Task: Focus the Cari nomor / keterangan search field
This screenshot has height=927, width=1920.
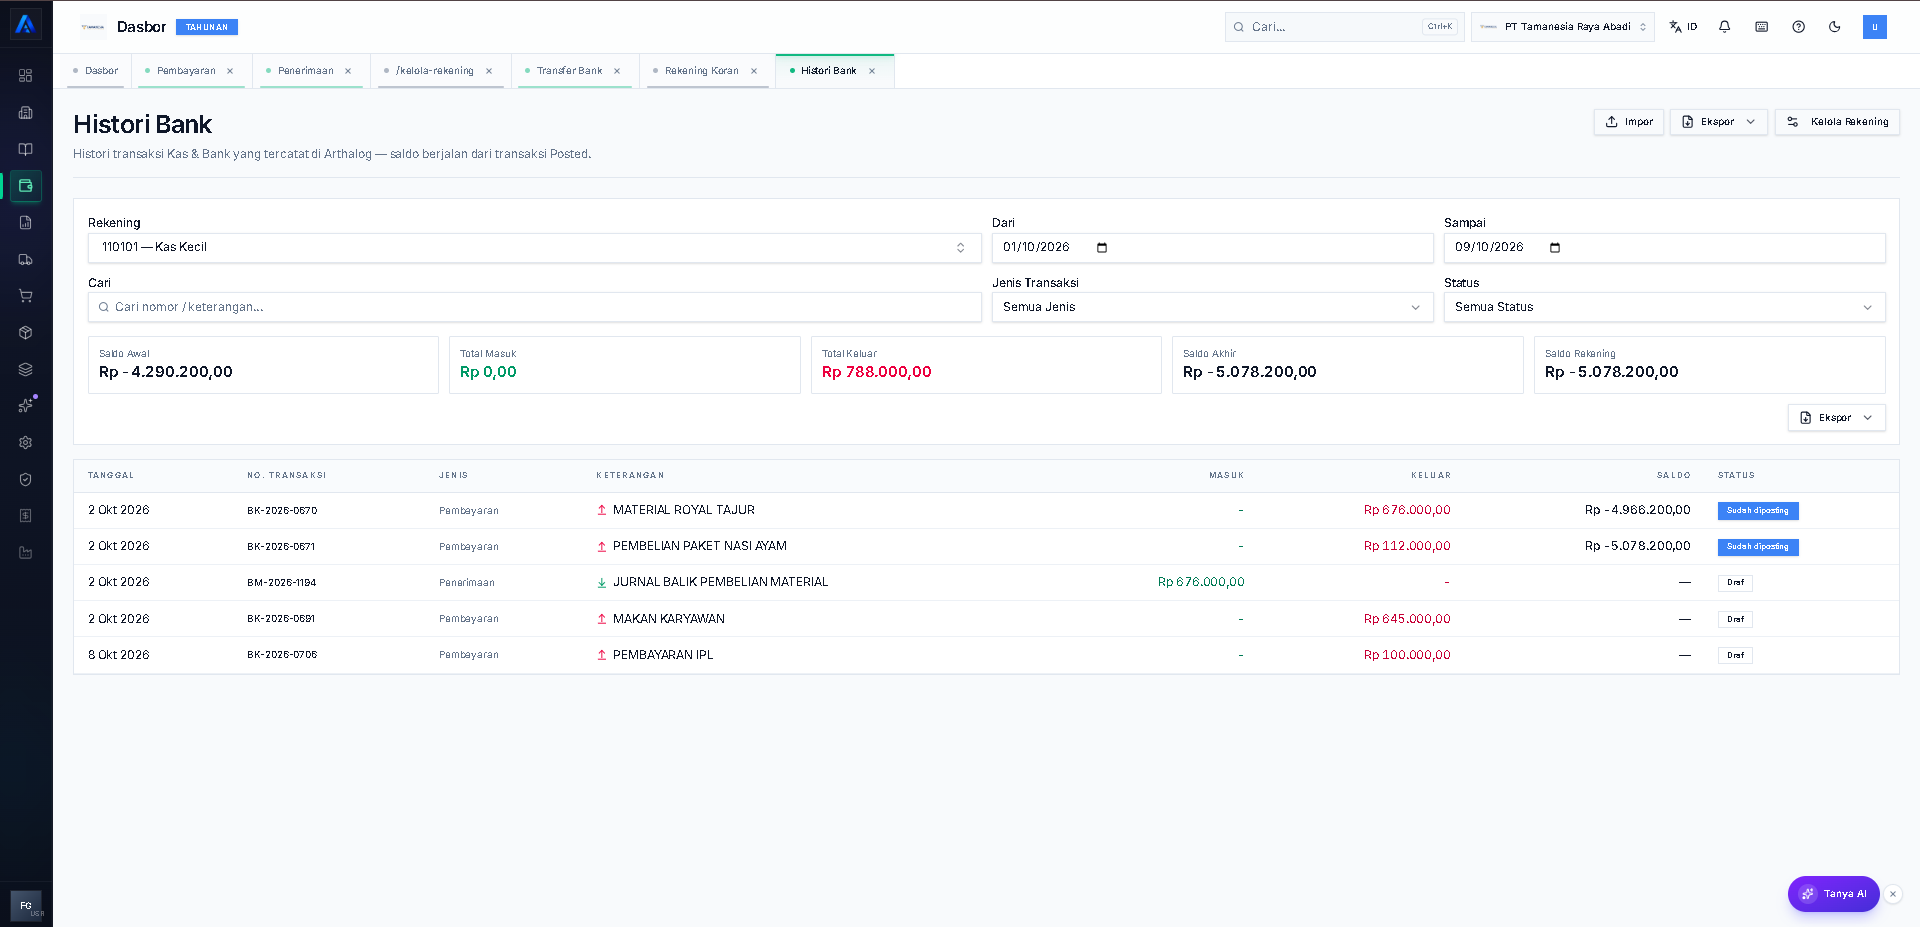Action: 535,307
